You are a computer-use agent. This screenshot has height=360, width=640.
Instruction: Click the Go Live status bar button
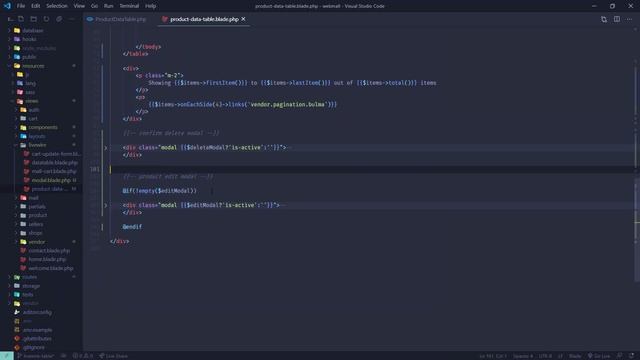pyautogui.click(x=599, y=356)
